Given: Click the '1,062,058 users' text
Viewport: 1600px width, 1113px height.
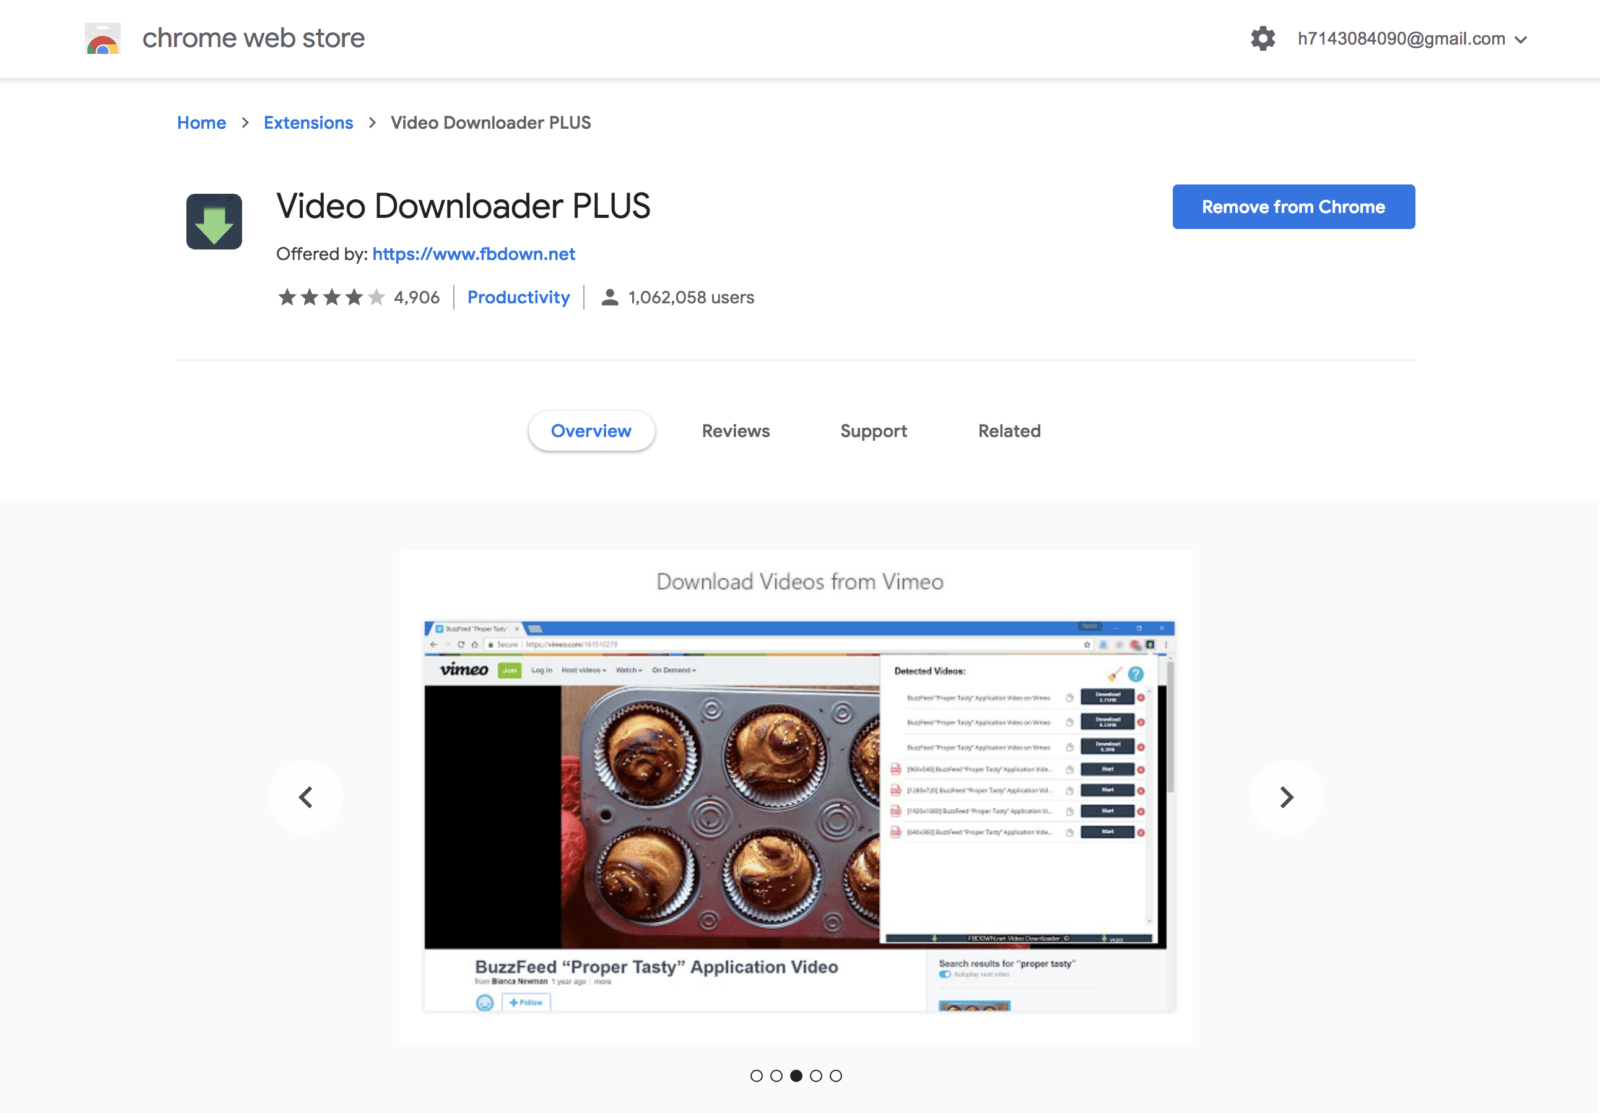Looking at the screenshot, I should 691,297.
